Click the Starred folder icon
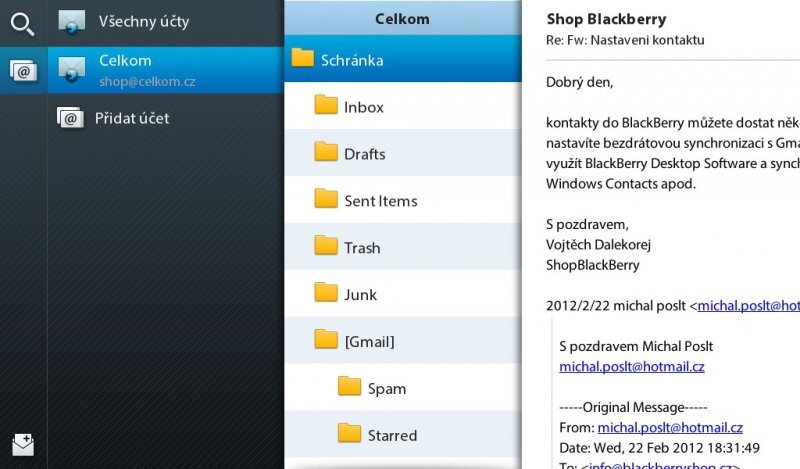This screenshot has width=800, height=469. (x=349, y=433)
